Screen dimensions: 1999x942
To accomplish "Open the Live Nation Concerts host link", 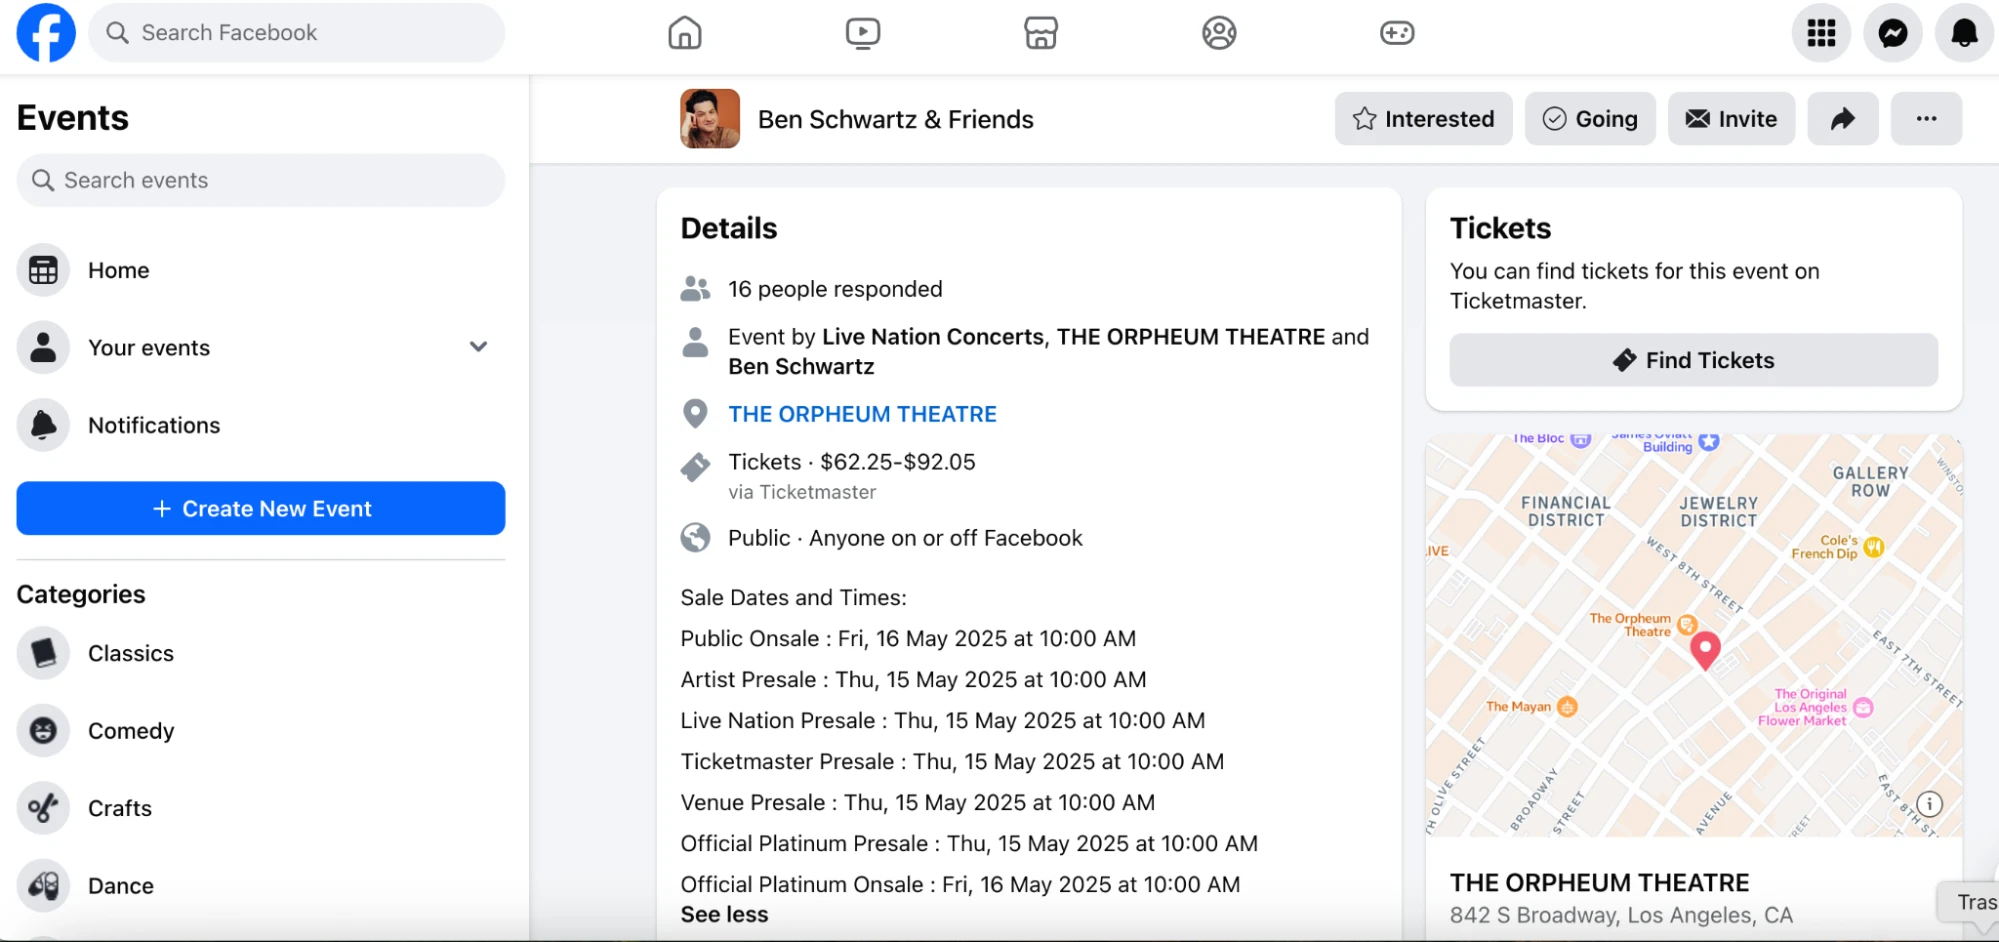I will pos(932,337).
